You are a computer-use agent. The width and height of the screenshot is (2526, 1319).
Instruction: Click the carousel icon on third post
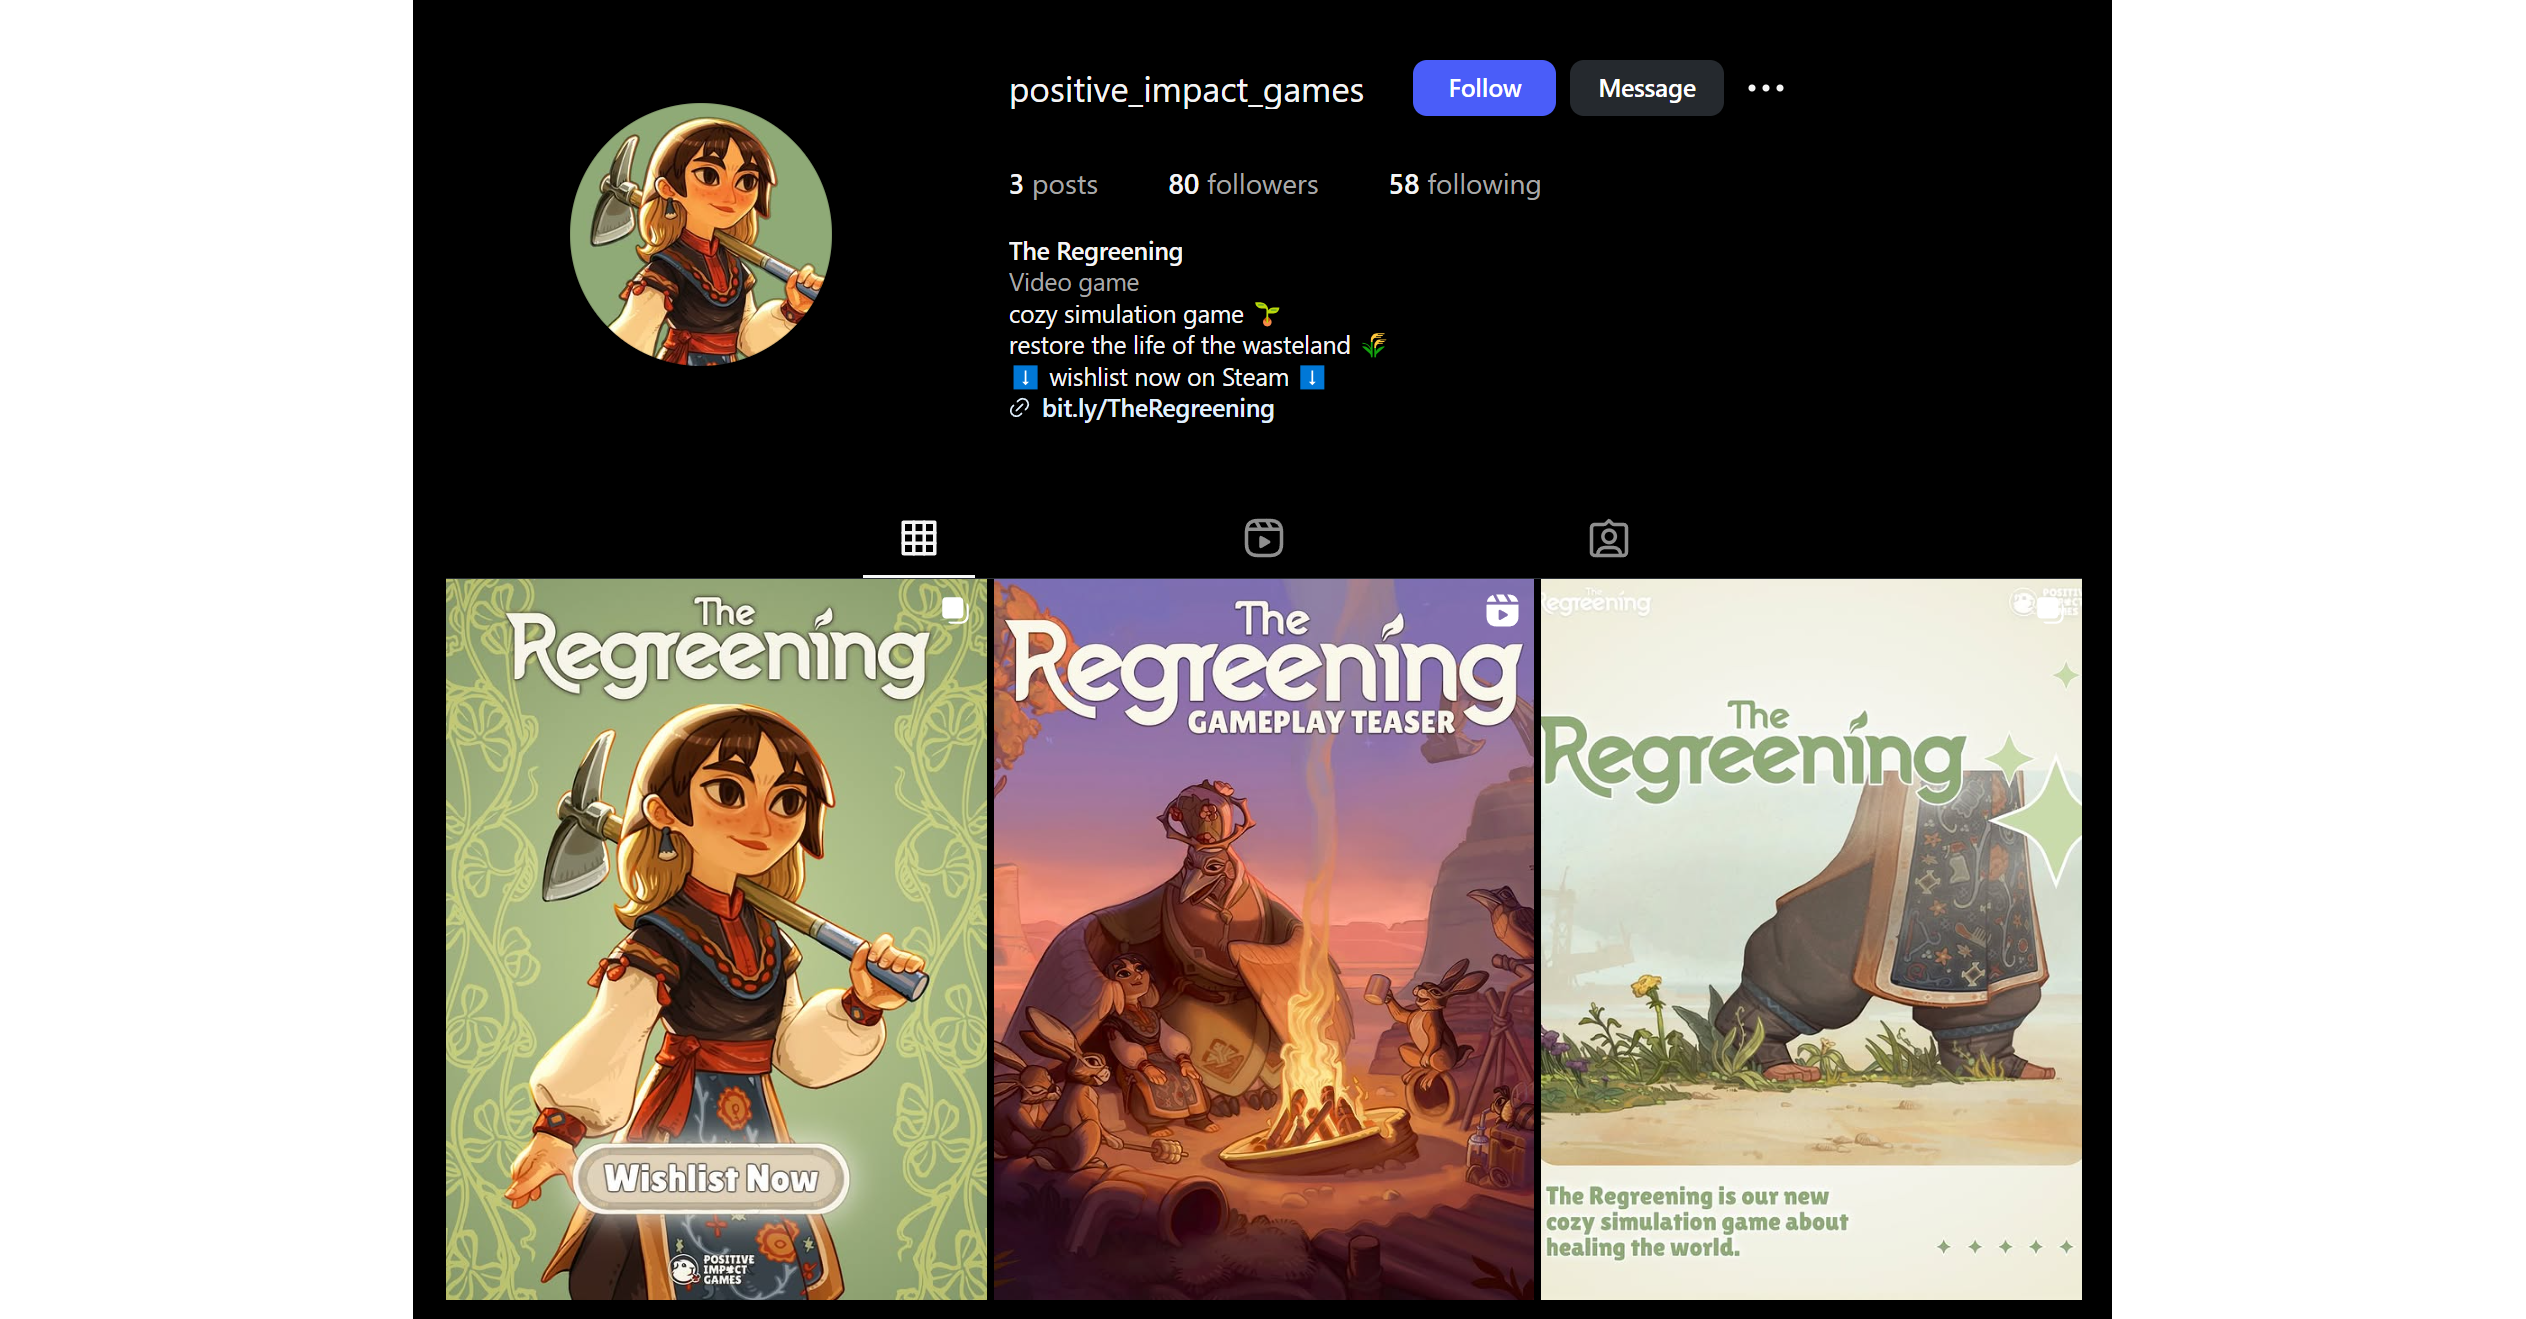[2049, 609]
